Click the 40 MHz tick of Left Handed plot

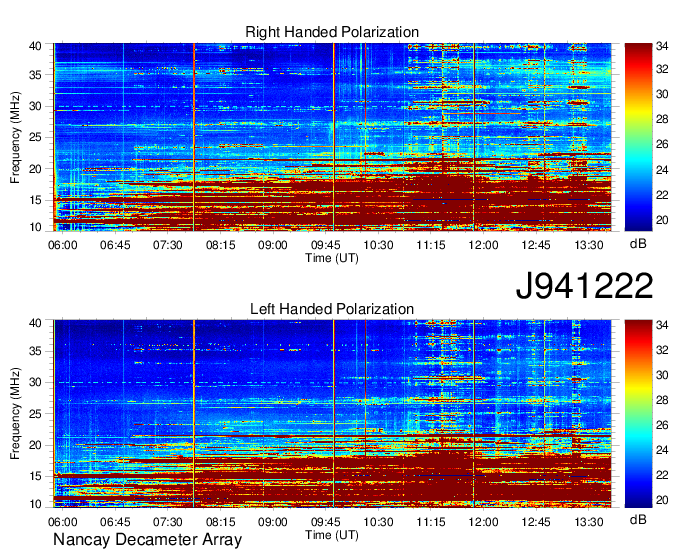[36, 323]
